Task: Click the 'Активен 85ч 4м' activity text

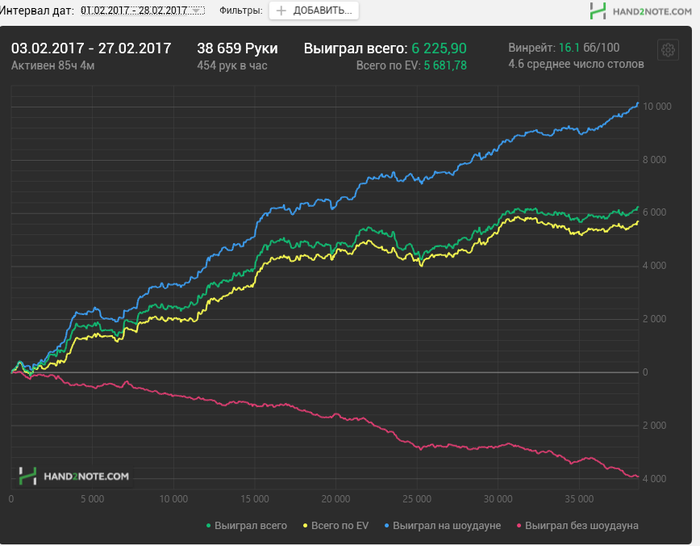Action: (x=53, y=66)
